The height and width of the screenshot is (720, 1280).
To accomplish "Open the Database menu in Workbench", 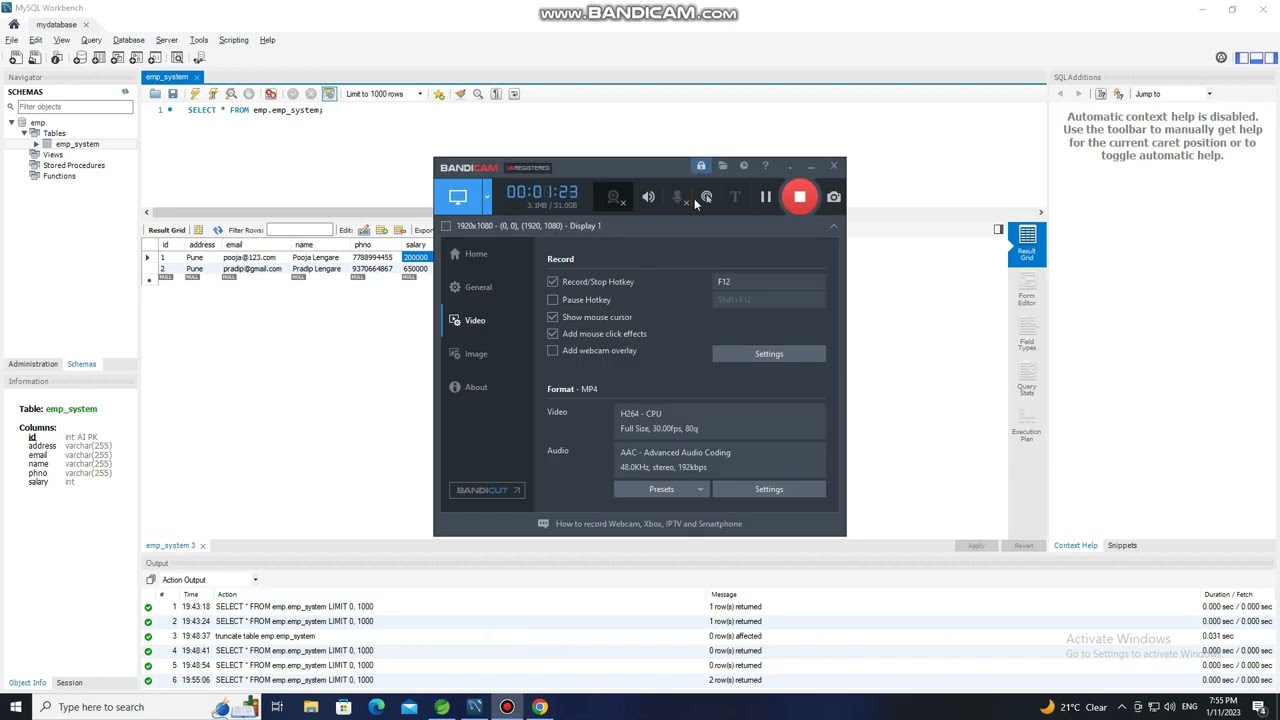I will 128,40.
